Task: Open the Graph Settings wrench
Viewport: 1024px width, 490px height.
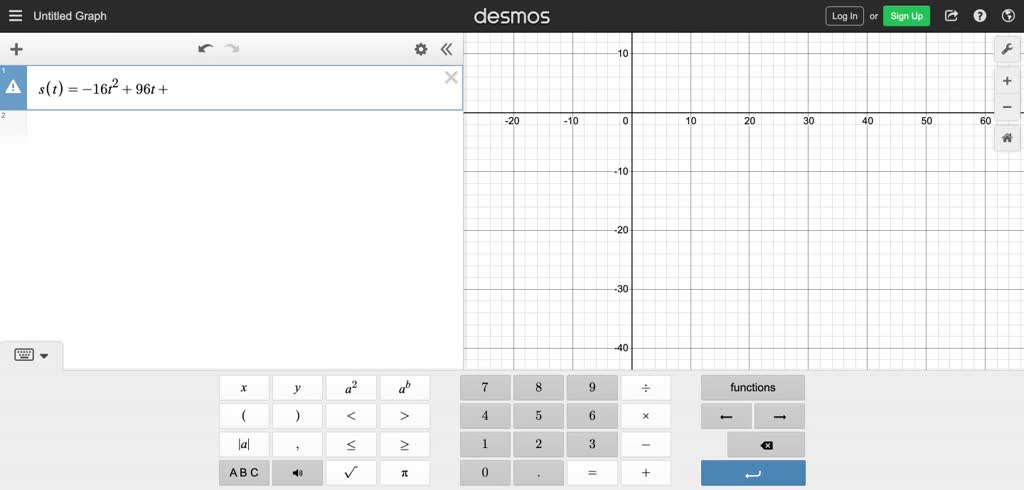Action: [x=1007, y=50]
